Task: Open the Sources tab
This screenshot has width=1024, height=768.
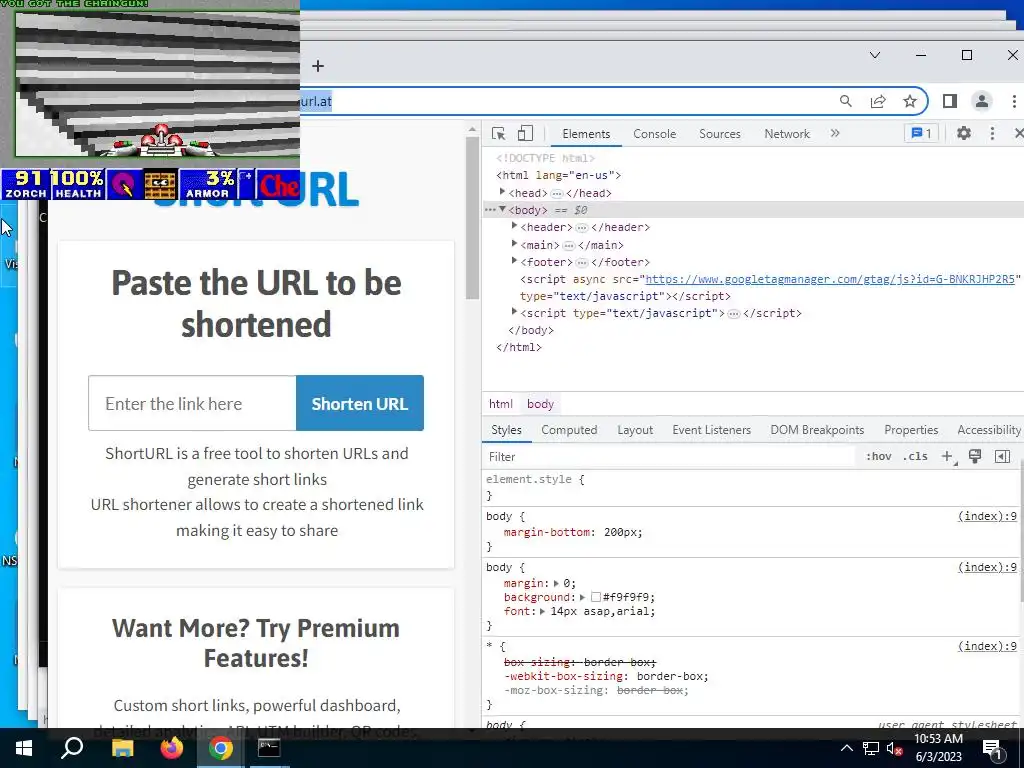Action: click(x=720, y=134)
